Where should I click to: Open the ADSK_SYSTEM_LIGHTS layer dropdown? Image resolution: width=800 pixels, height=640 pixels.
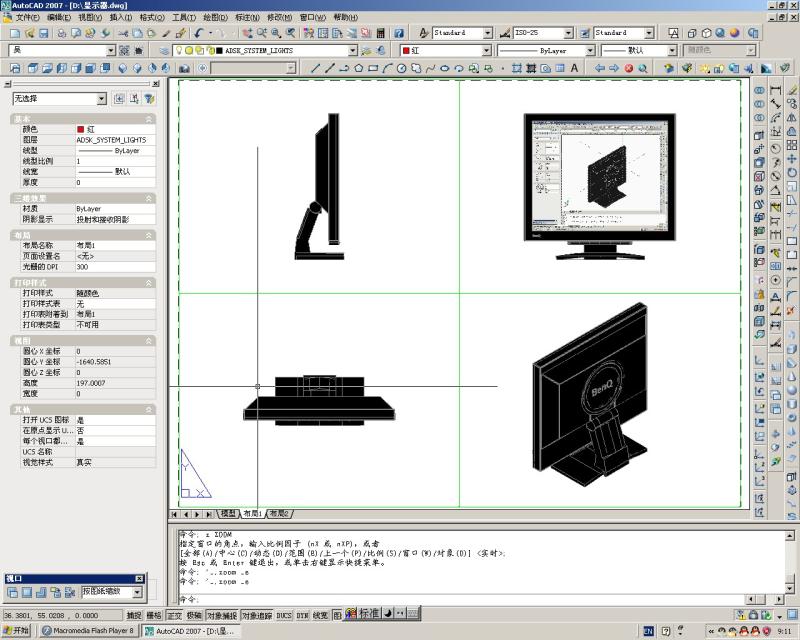click(353, 51)
